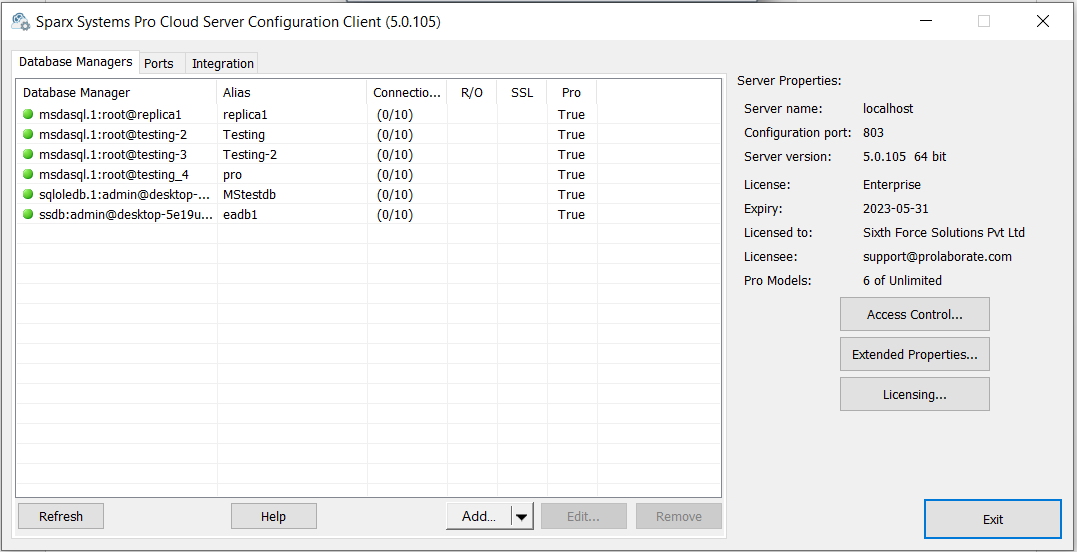Click the alias Testing-2
Image resolution: width=1077 pixels, height=552 pixels.
[x=250, y=154]
